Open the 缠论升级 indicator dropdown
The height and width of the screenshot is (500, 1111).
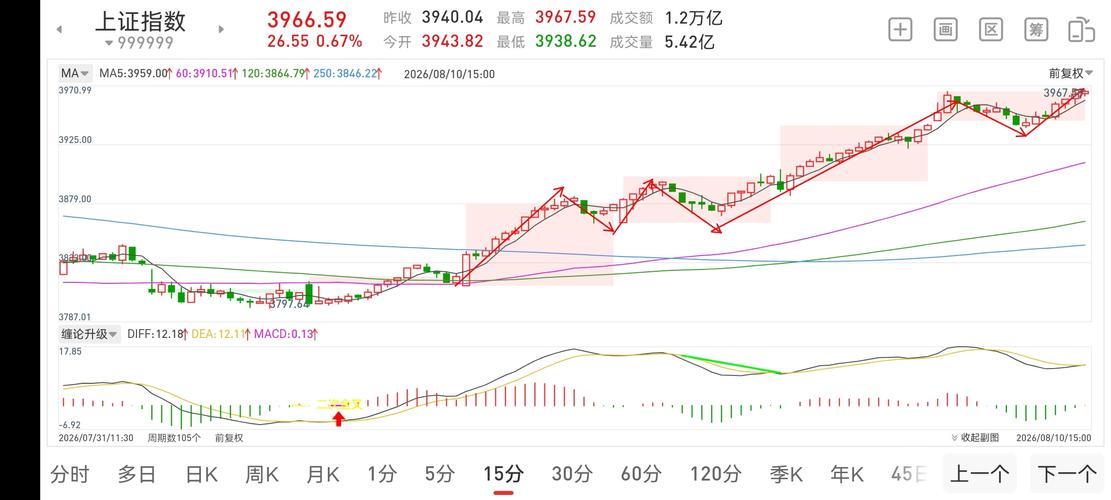(89, 334)
